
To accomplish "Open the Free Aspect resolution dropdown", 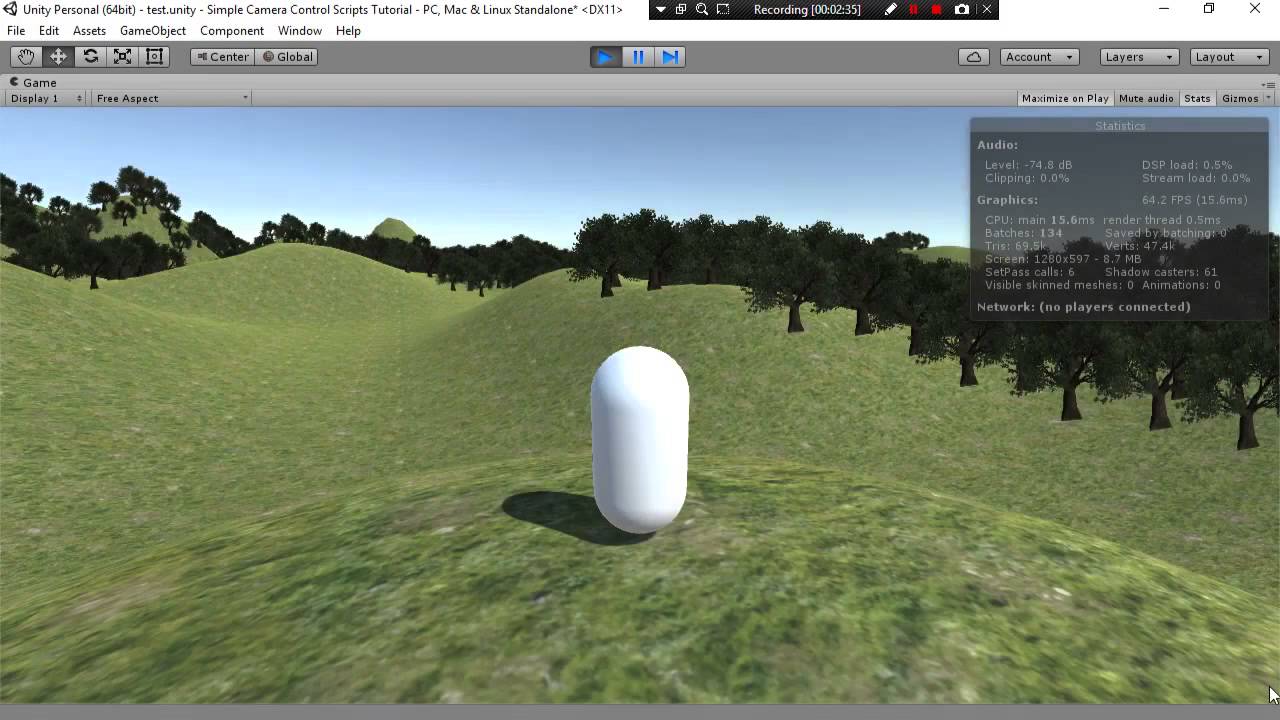I will pos(170,98).
